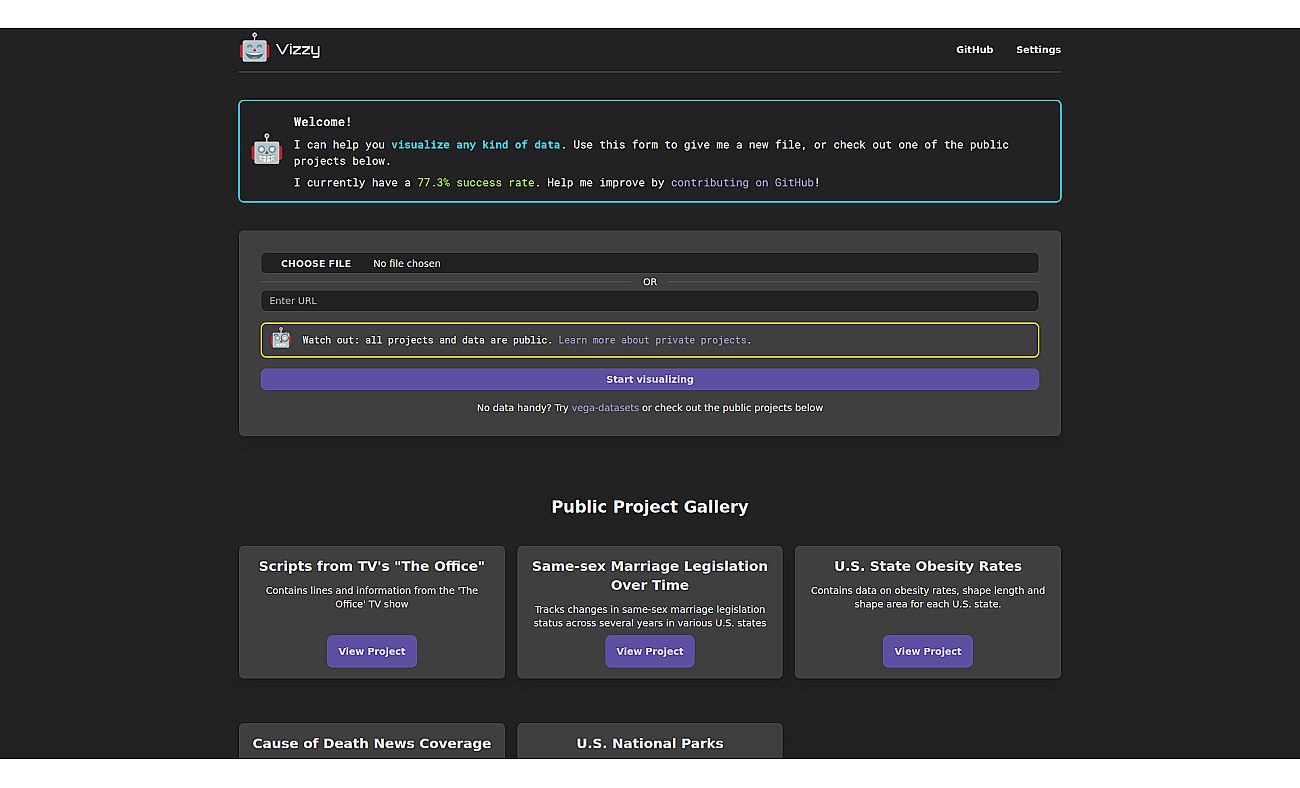This screenshot has width=1300, height=788.
Task: Click the robot icon in the warning notice
Action: [x=281, y=338]
